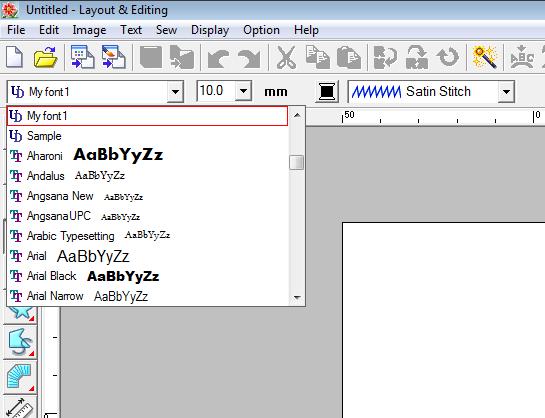Image resolution: width=545 pixels, height=418 pixels.
Task: Choose the Andalus font
Action: tap(147, 175)
